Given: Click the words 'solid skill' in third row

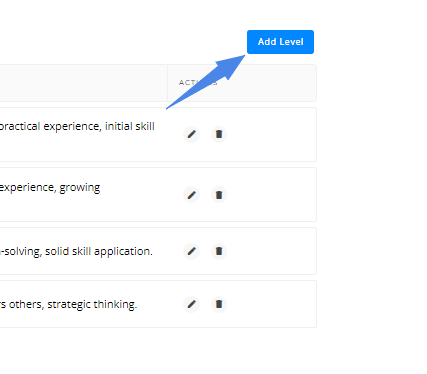Looking at the screenshot, I should (x=68, y=251).
